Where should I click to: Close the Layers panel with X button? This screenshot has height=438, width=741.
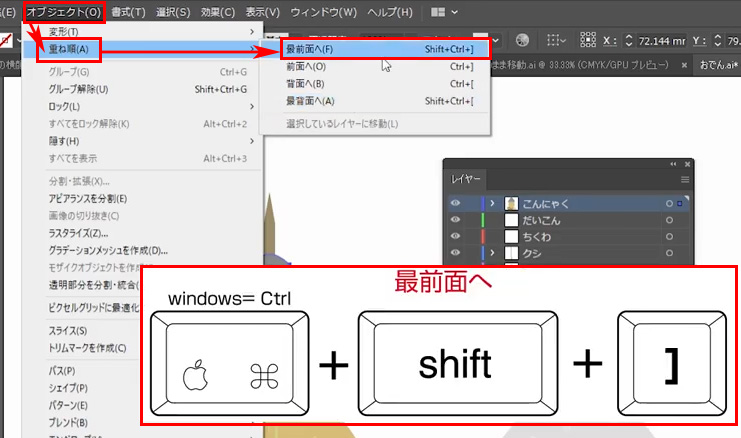687,164
